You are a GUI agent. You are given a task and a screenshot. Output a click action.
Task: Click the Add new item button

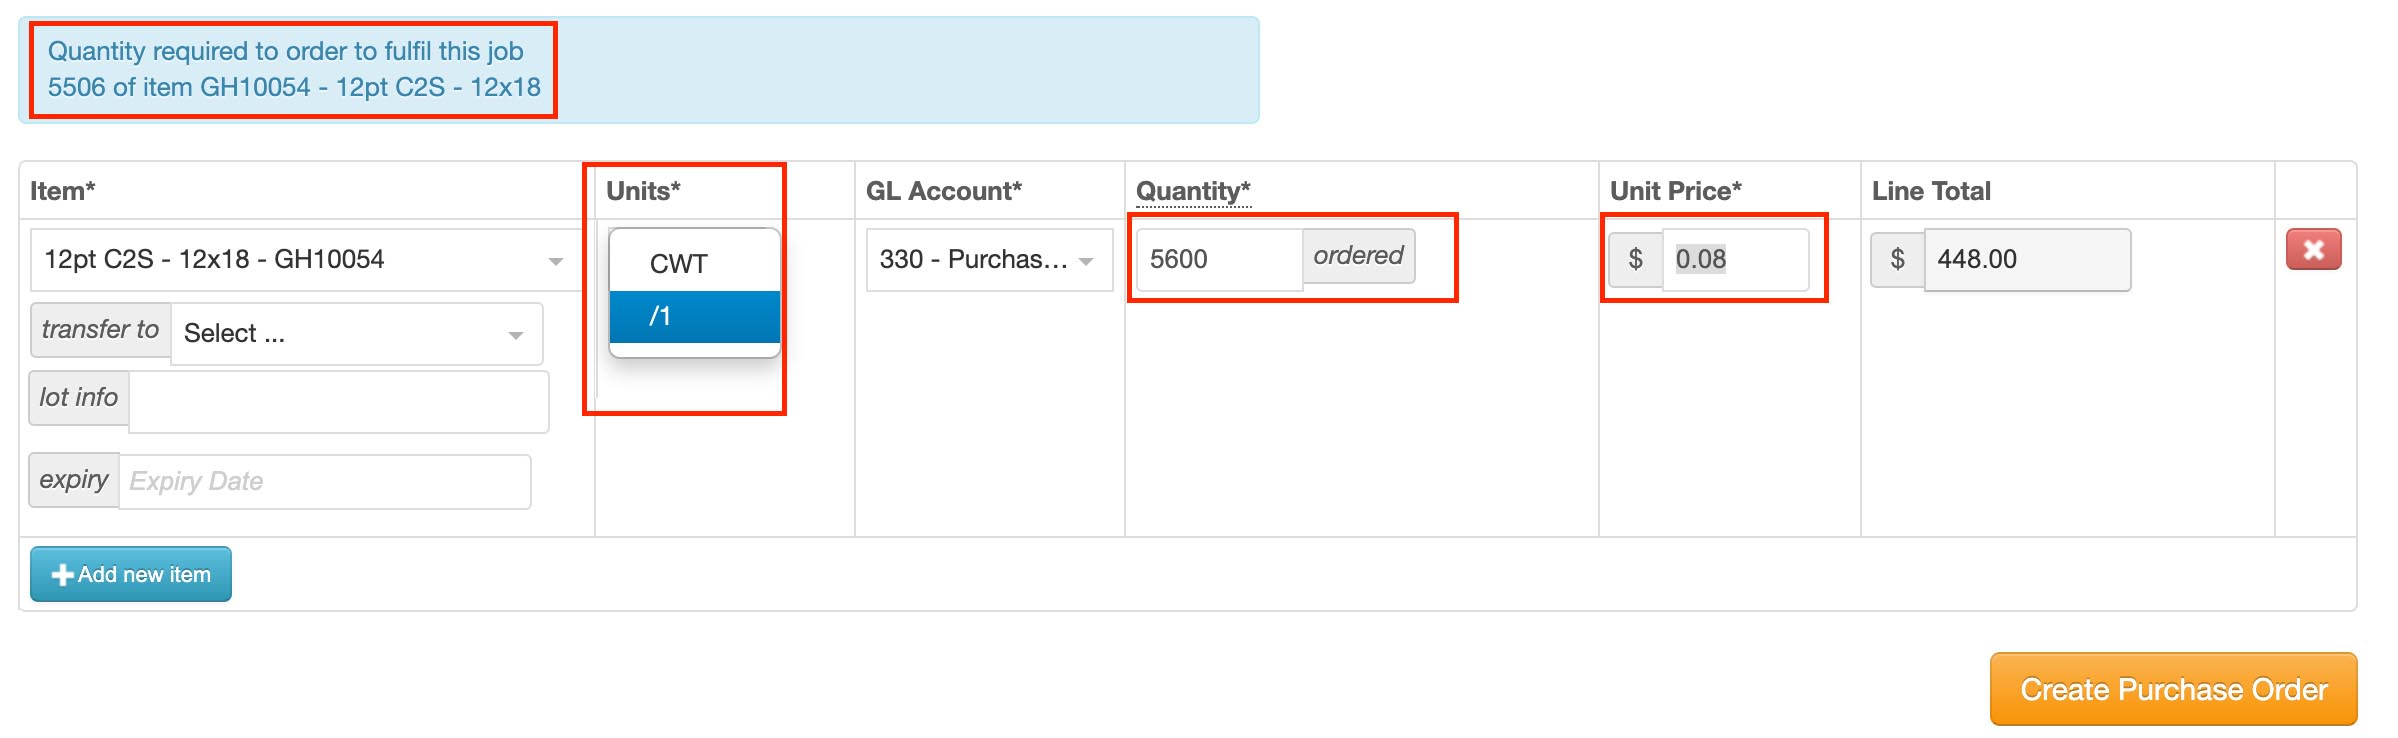coord(131,574)
